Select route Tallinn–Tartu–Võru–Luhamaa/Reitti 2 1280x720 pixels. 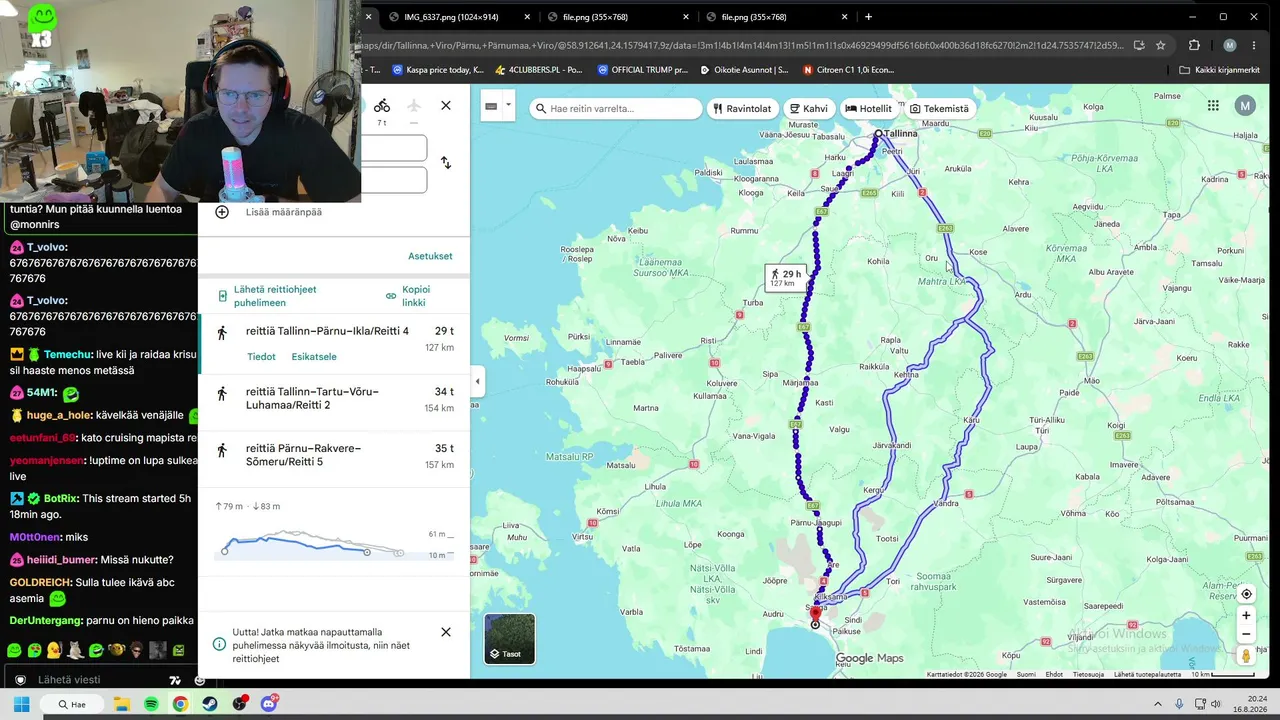click(335, 402)
